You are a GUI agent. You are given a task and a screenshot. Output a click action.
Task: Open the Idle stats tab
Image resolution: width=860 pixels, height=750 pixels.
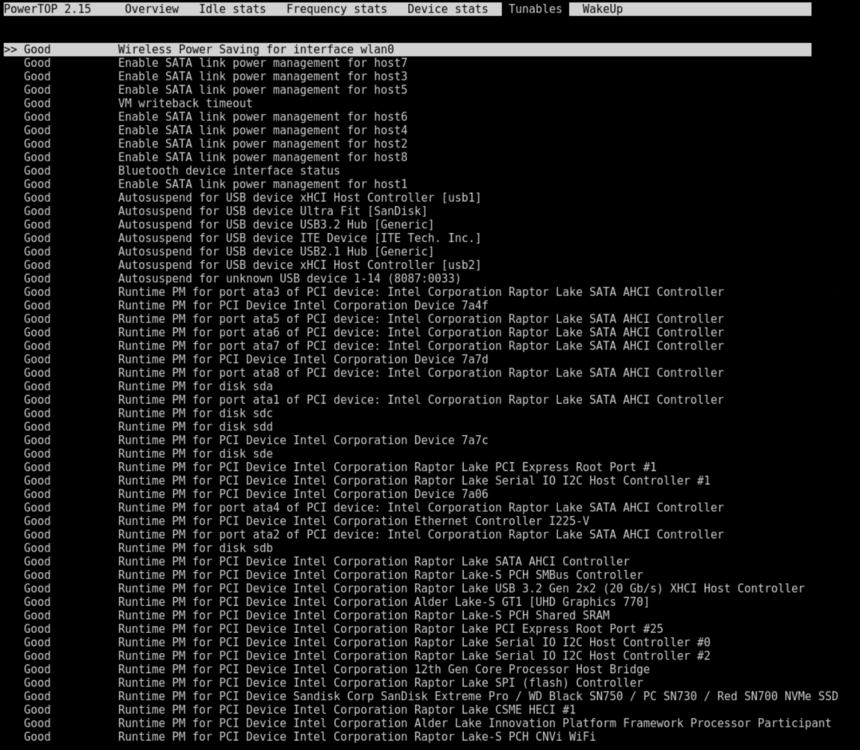232,9
